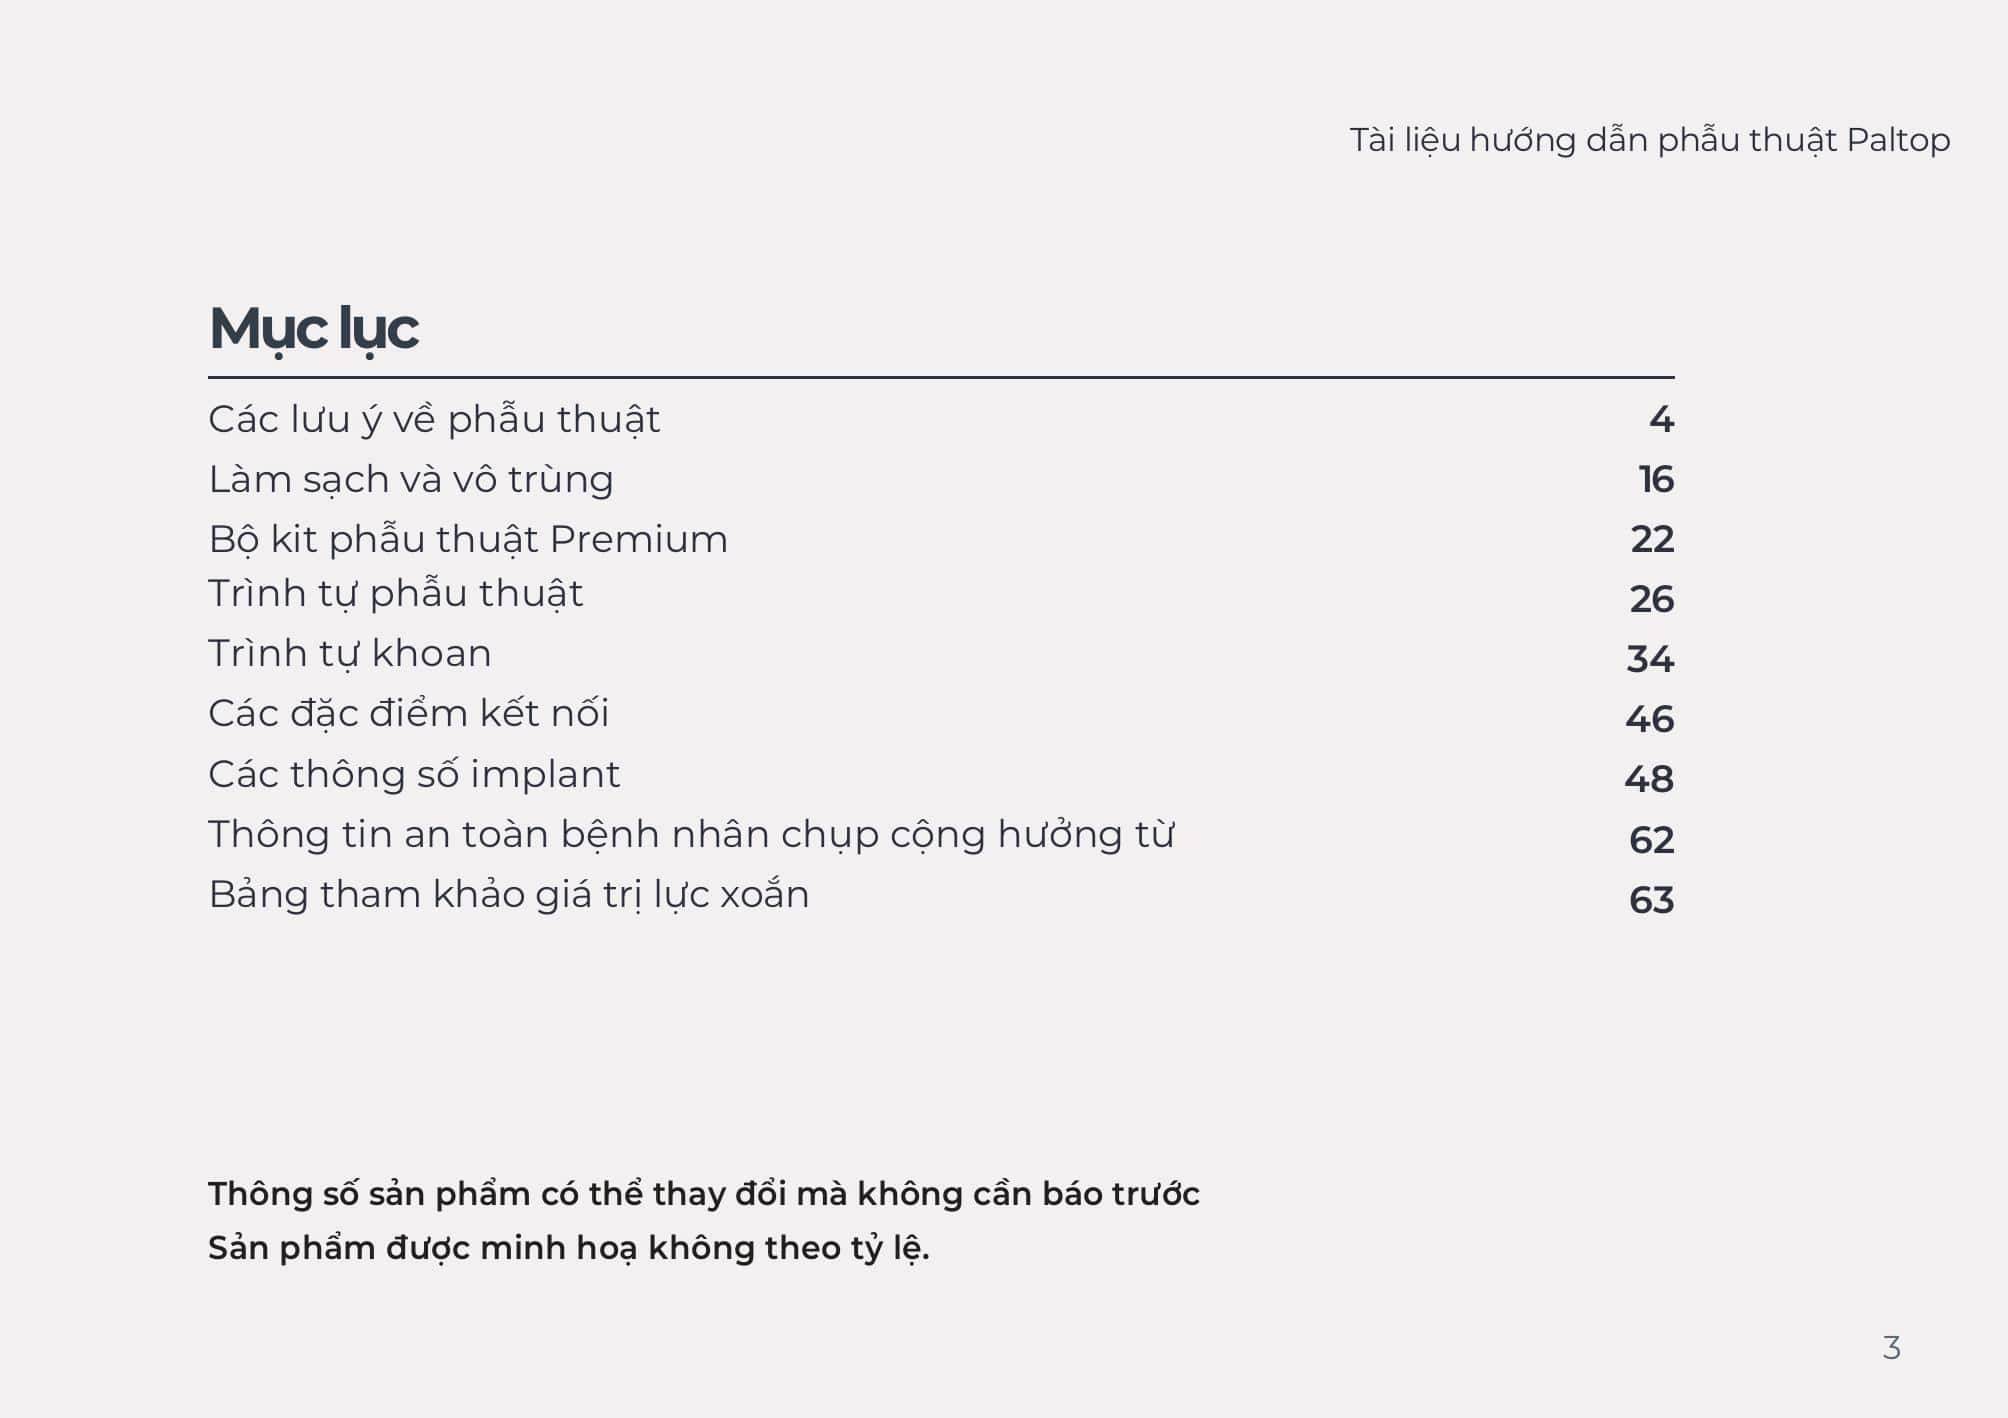Screen dimensions: 2008x1418
Task: Jump to 'Bảng tham khảo giá trị lực xoắn'
Action: tap(508, 895)
